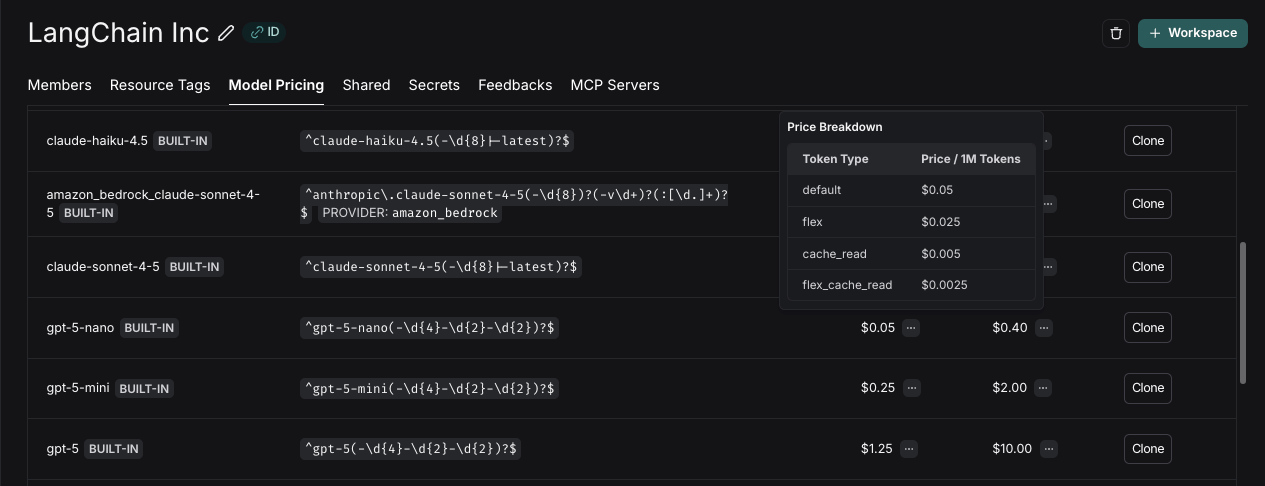Click the PROVIDER: amazon_bedrock tag
The width and height of the screenshot is (1265, 486).
410,213
